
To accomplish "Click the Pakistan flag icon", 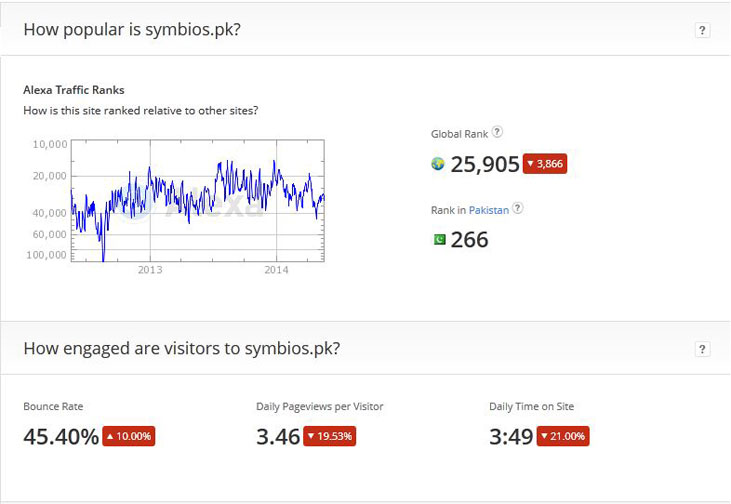I will click(438, 240).
